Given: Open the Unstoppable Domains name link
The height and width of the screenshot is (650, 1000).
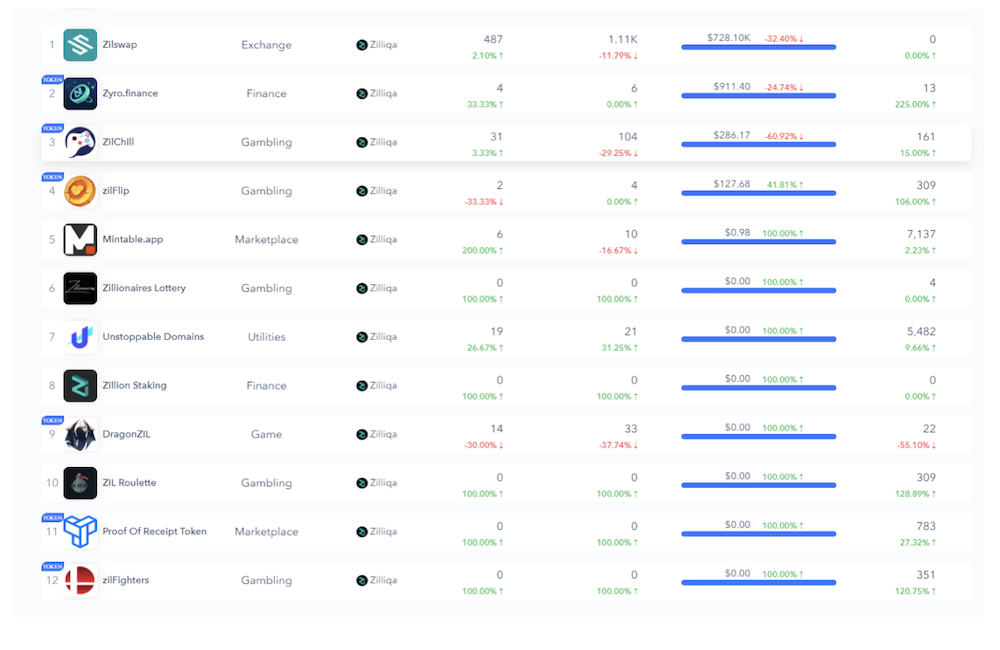Looking at the screenshot, I should (153, 337).
